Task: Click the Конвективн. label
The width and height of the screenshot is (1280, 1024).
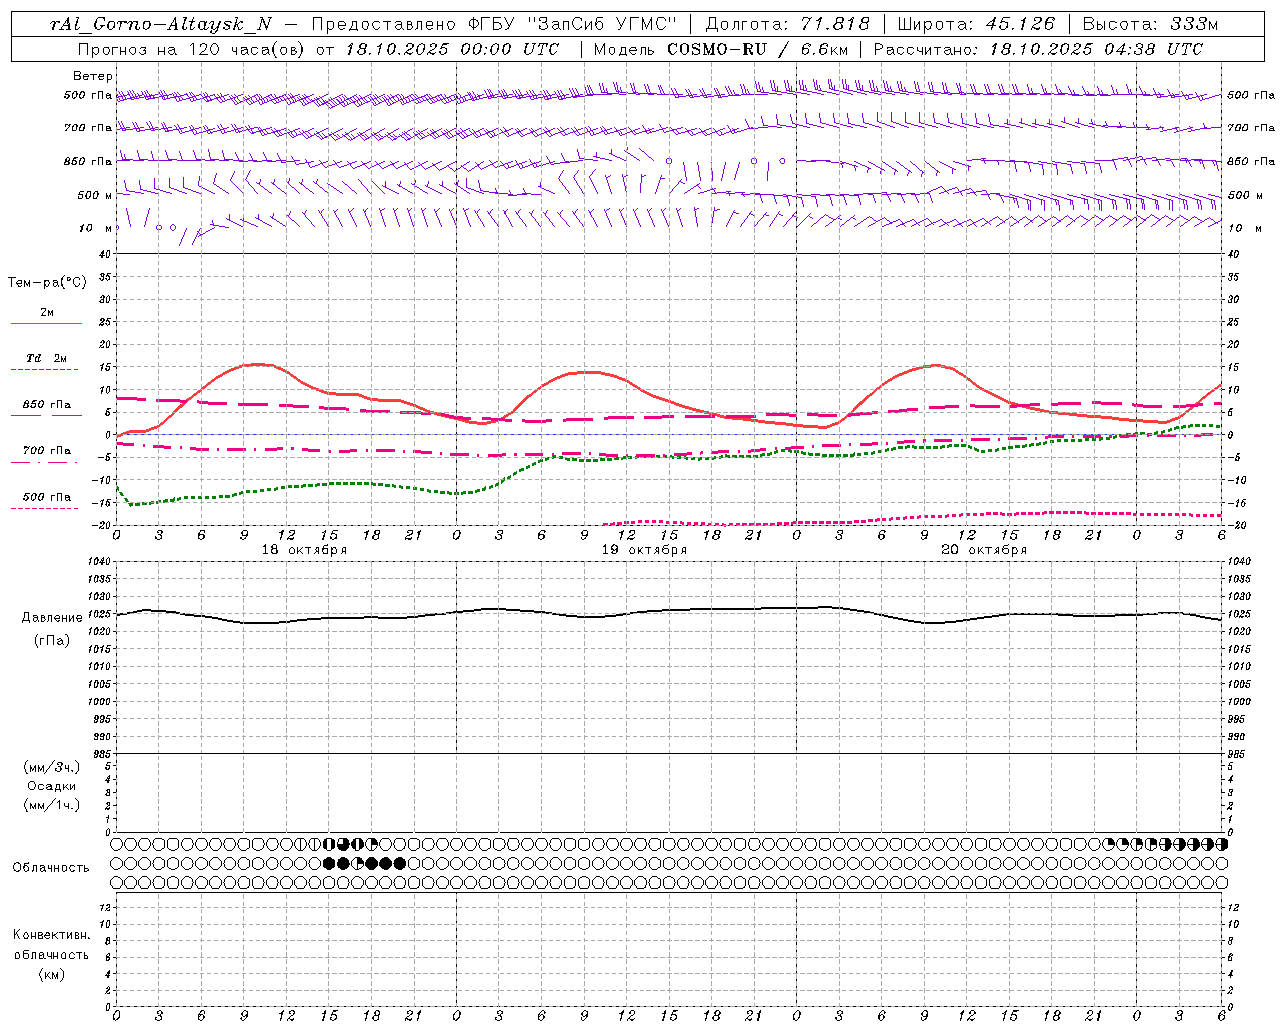Action: point(52,935)
